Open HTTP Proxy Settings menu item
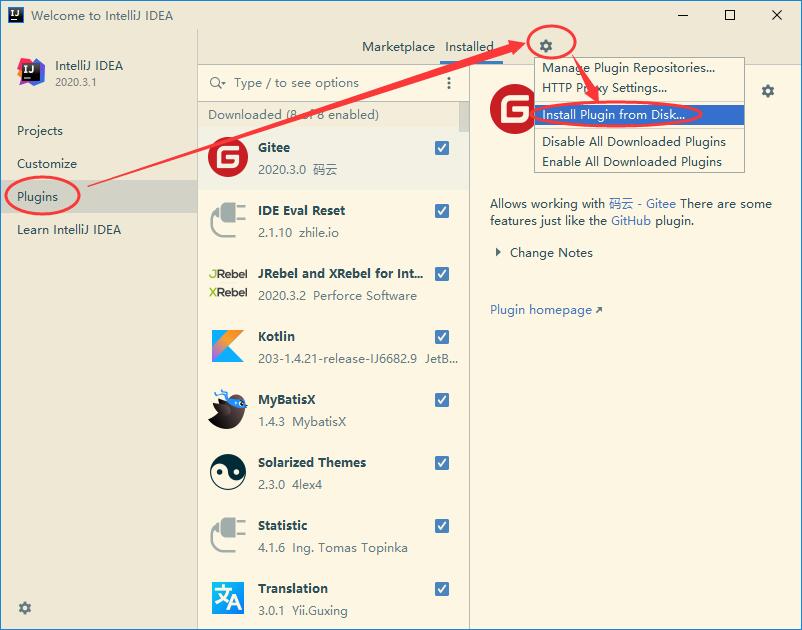 coord(639,88)
